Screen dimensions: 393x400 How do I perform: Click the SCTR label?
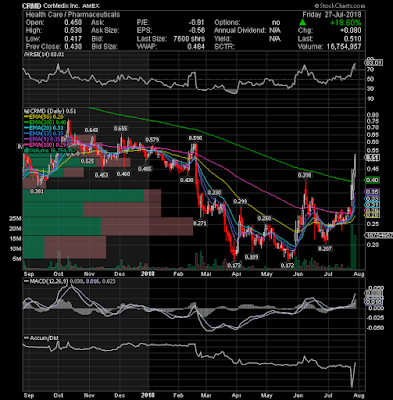pyautogui.click(x=224, y=47)
